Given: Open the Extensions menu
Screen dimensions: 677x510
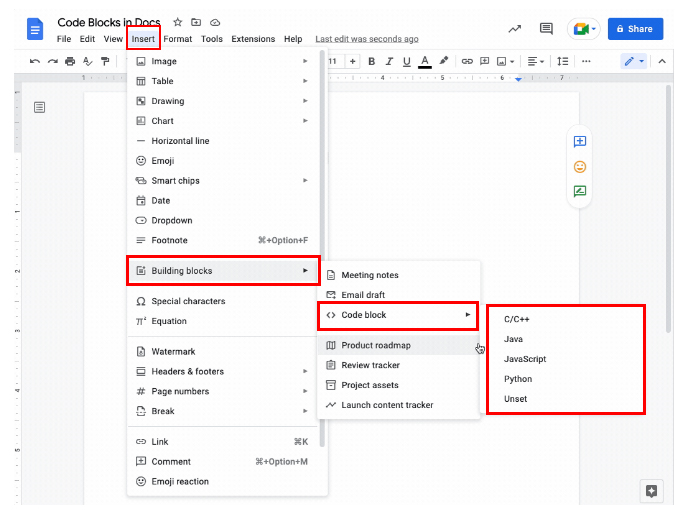Looking at the screenshot, I should (253, 39).
